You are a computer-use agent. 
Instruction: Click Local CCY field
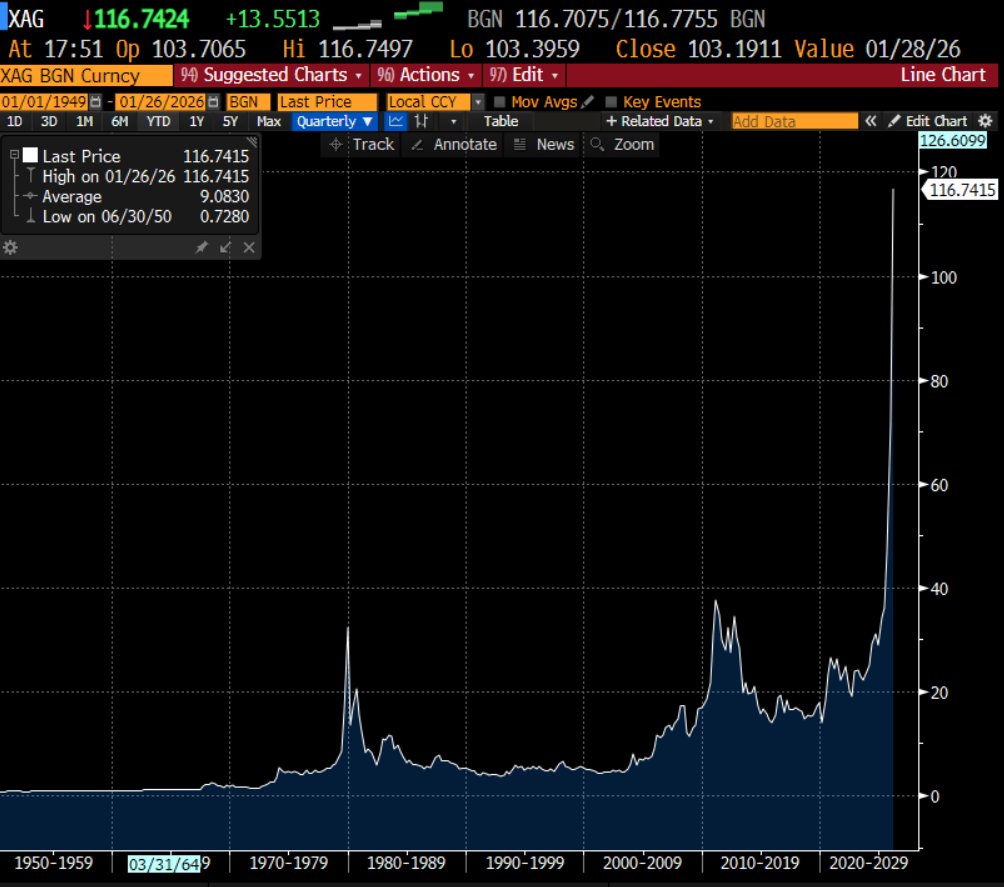[428, 102]
